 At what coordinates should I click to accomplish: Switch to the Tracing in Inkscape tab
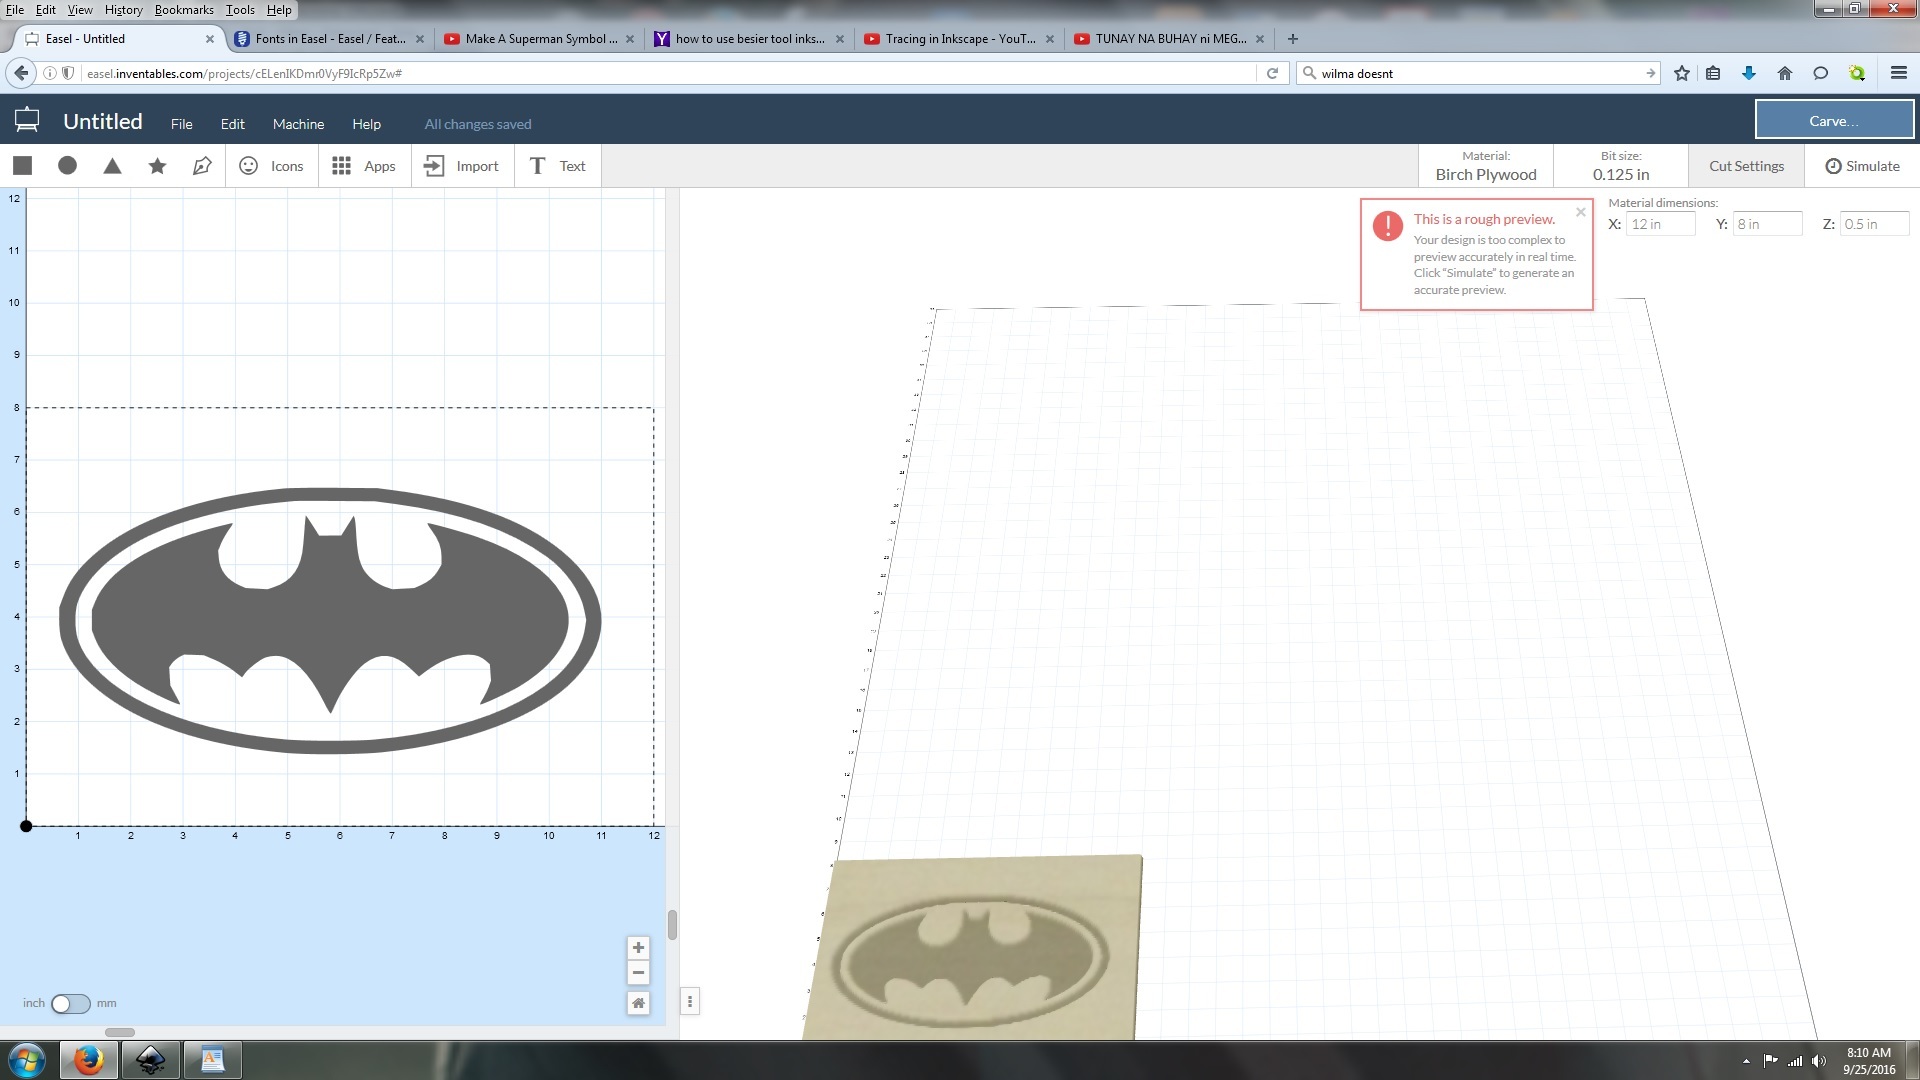[x=950, y=39]
